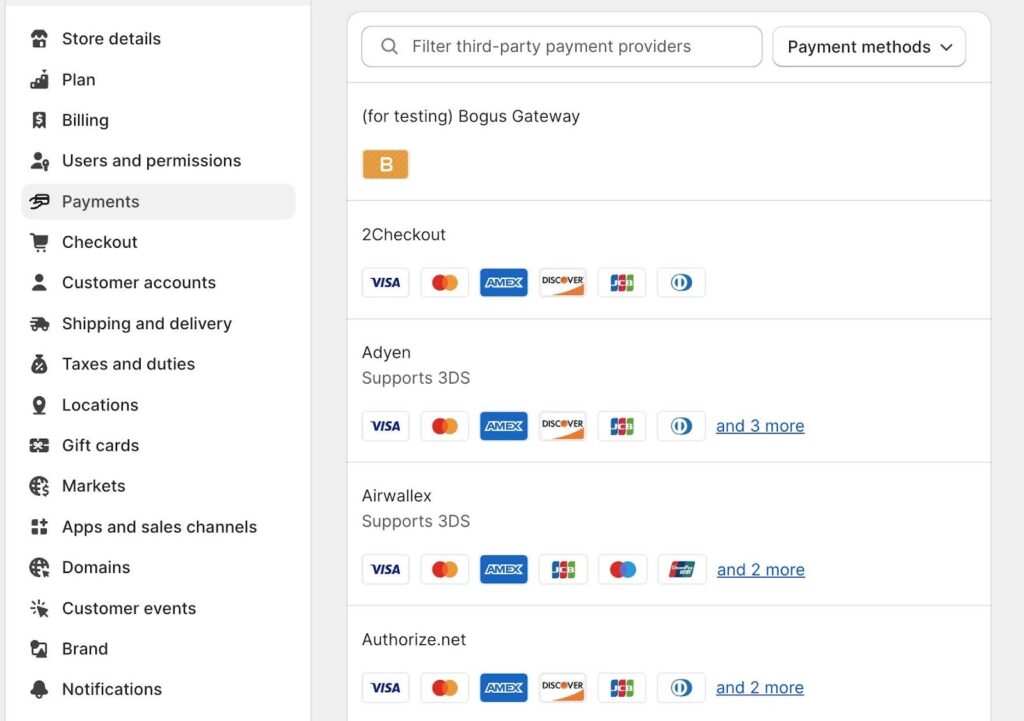Screen dimensions: 1024x721
Task: Open the Payment methods dropdown
Action: 869,47
